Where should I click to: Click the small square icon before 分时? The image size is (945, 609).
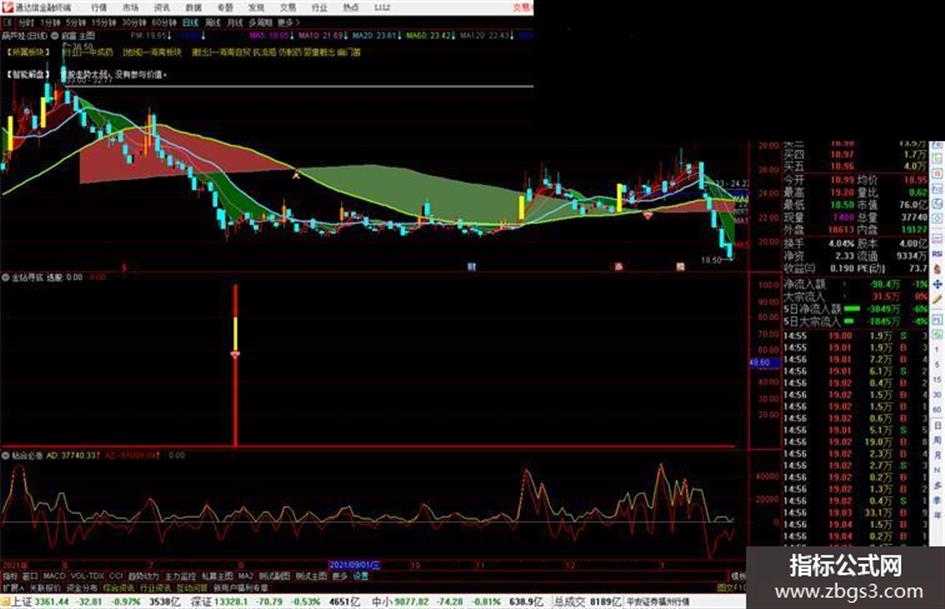[x=8, y=22]
